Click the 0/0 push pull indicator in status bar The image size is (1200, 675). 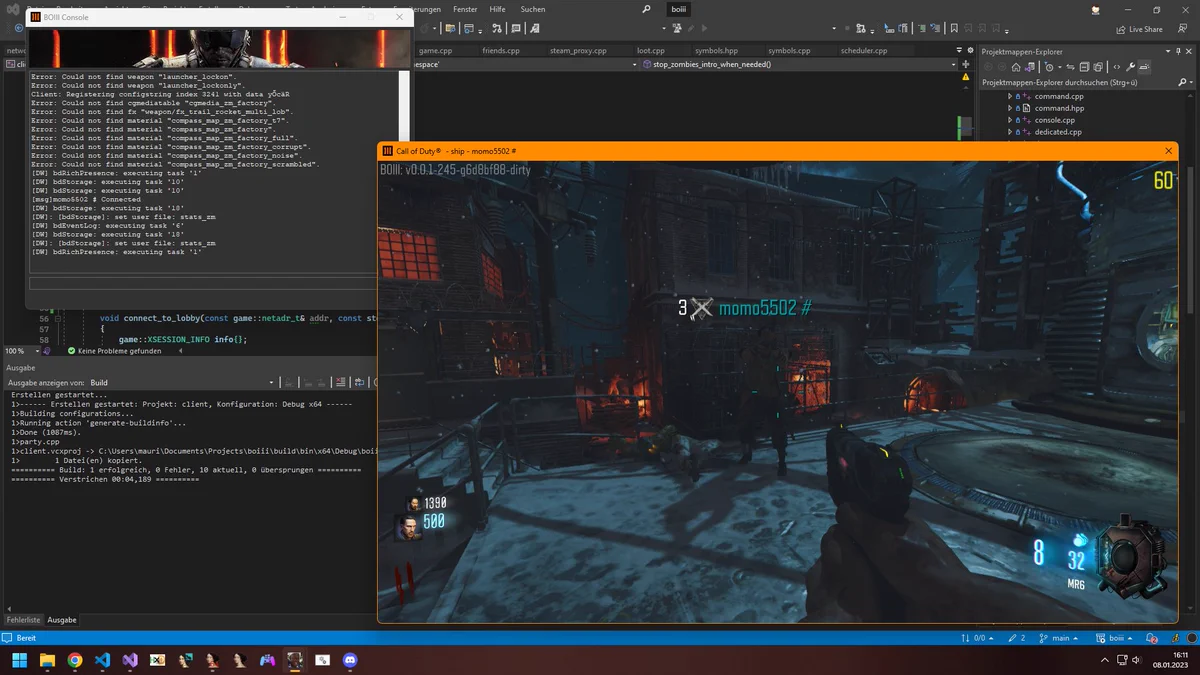tap(979, 637)
